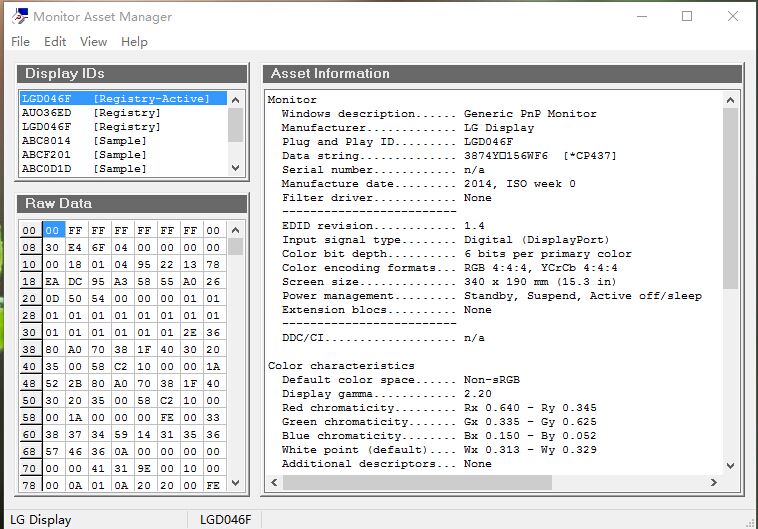Click Asset Information vertical scroll up arrow

point(730,100)
